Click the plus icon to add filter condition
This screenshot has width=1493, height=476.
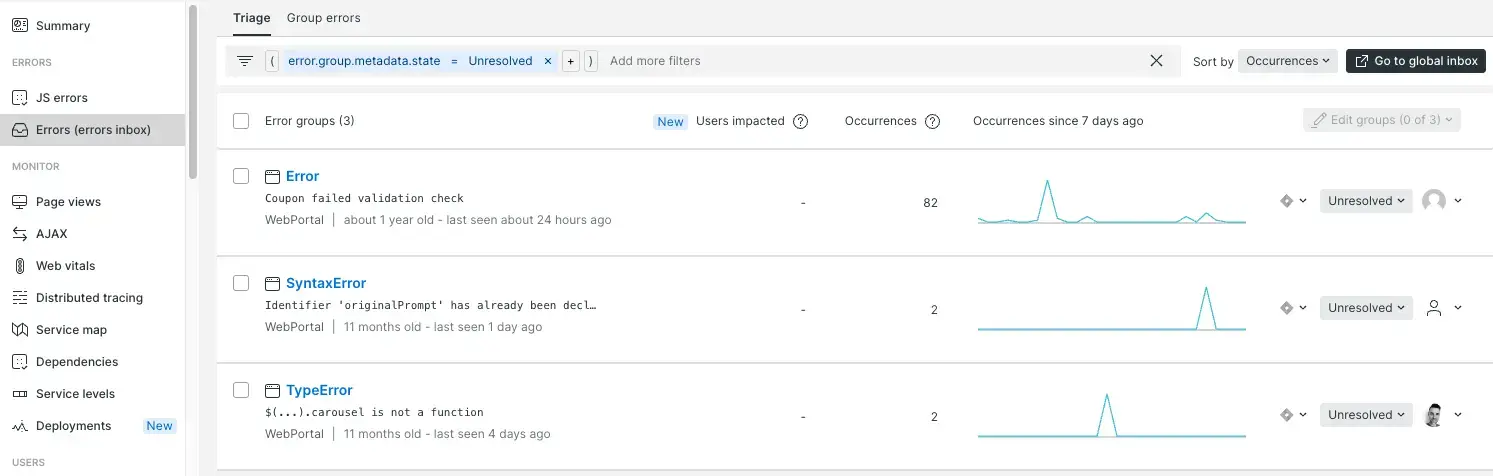(571, 61)
